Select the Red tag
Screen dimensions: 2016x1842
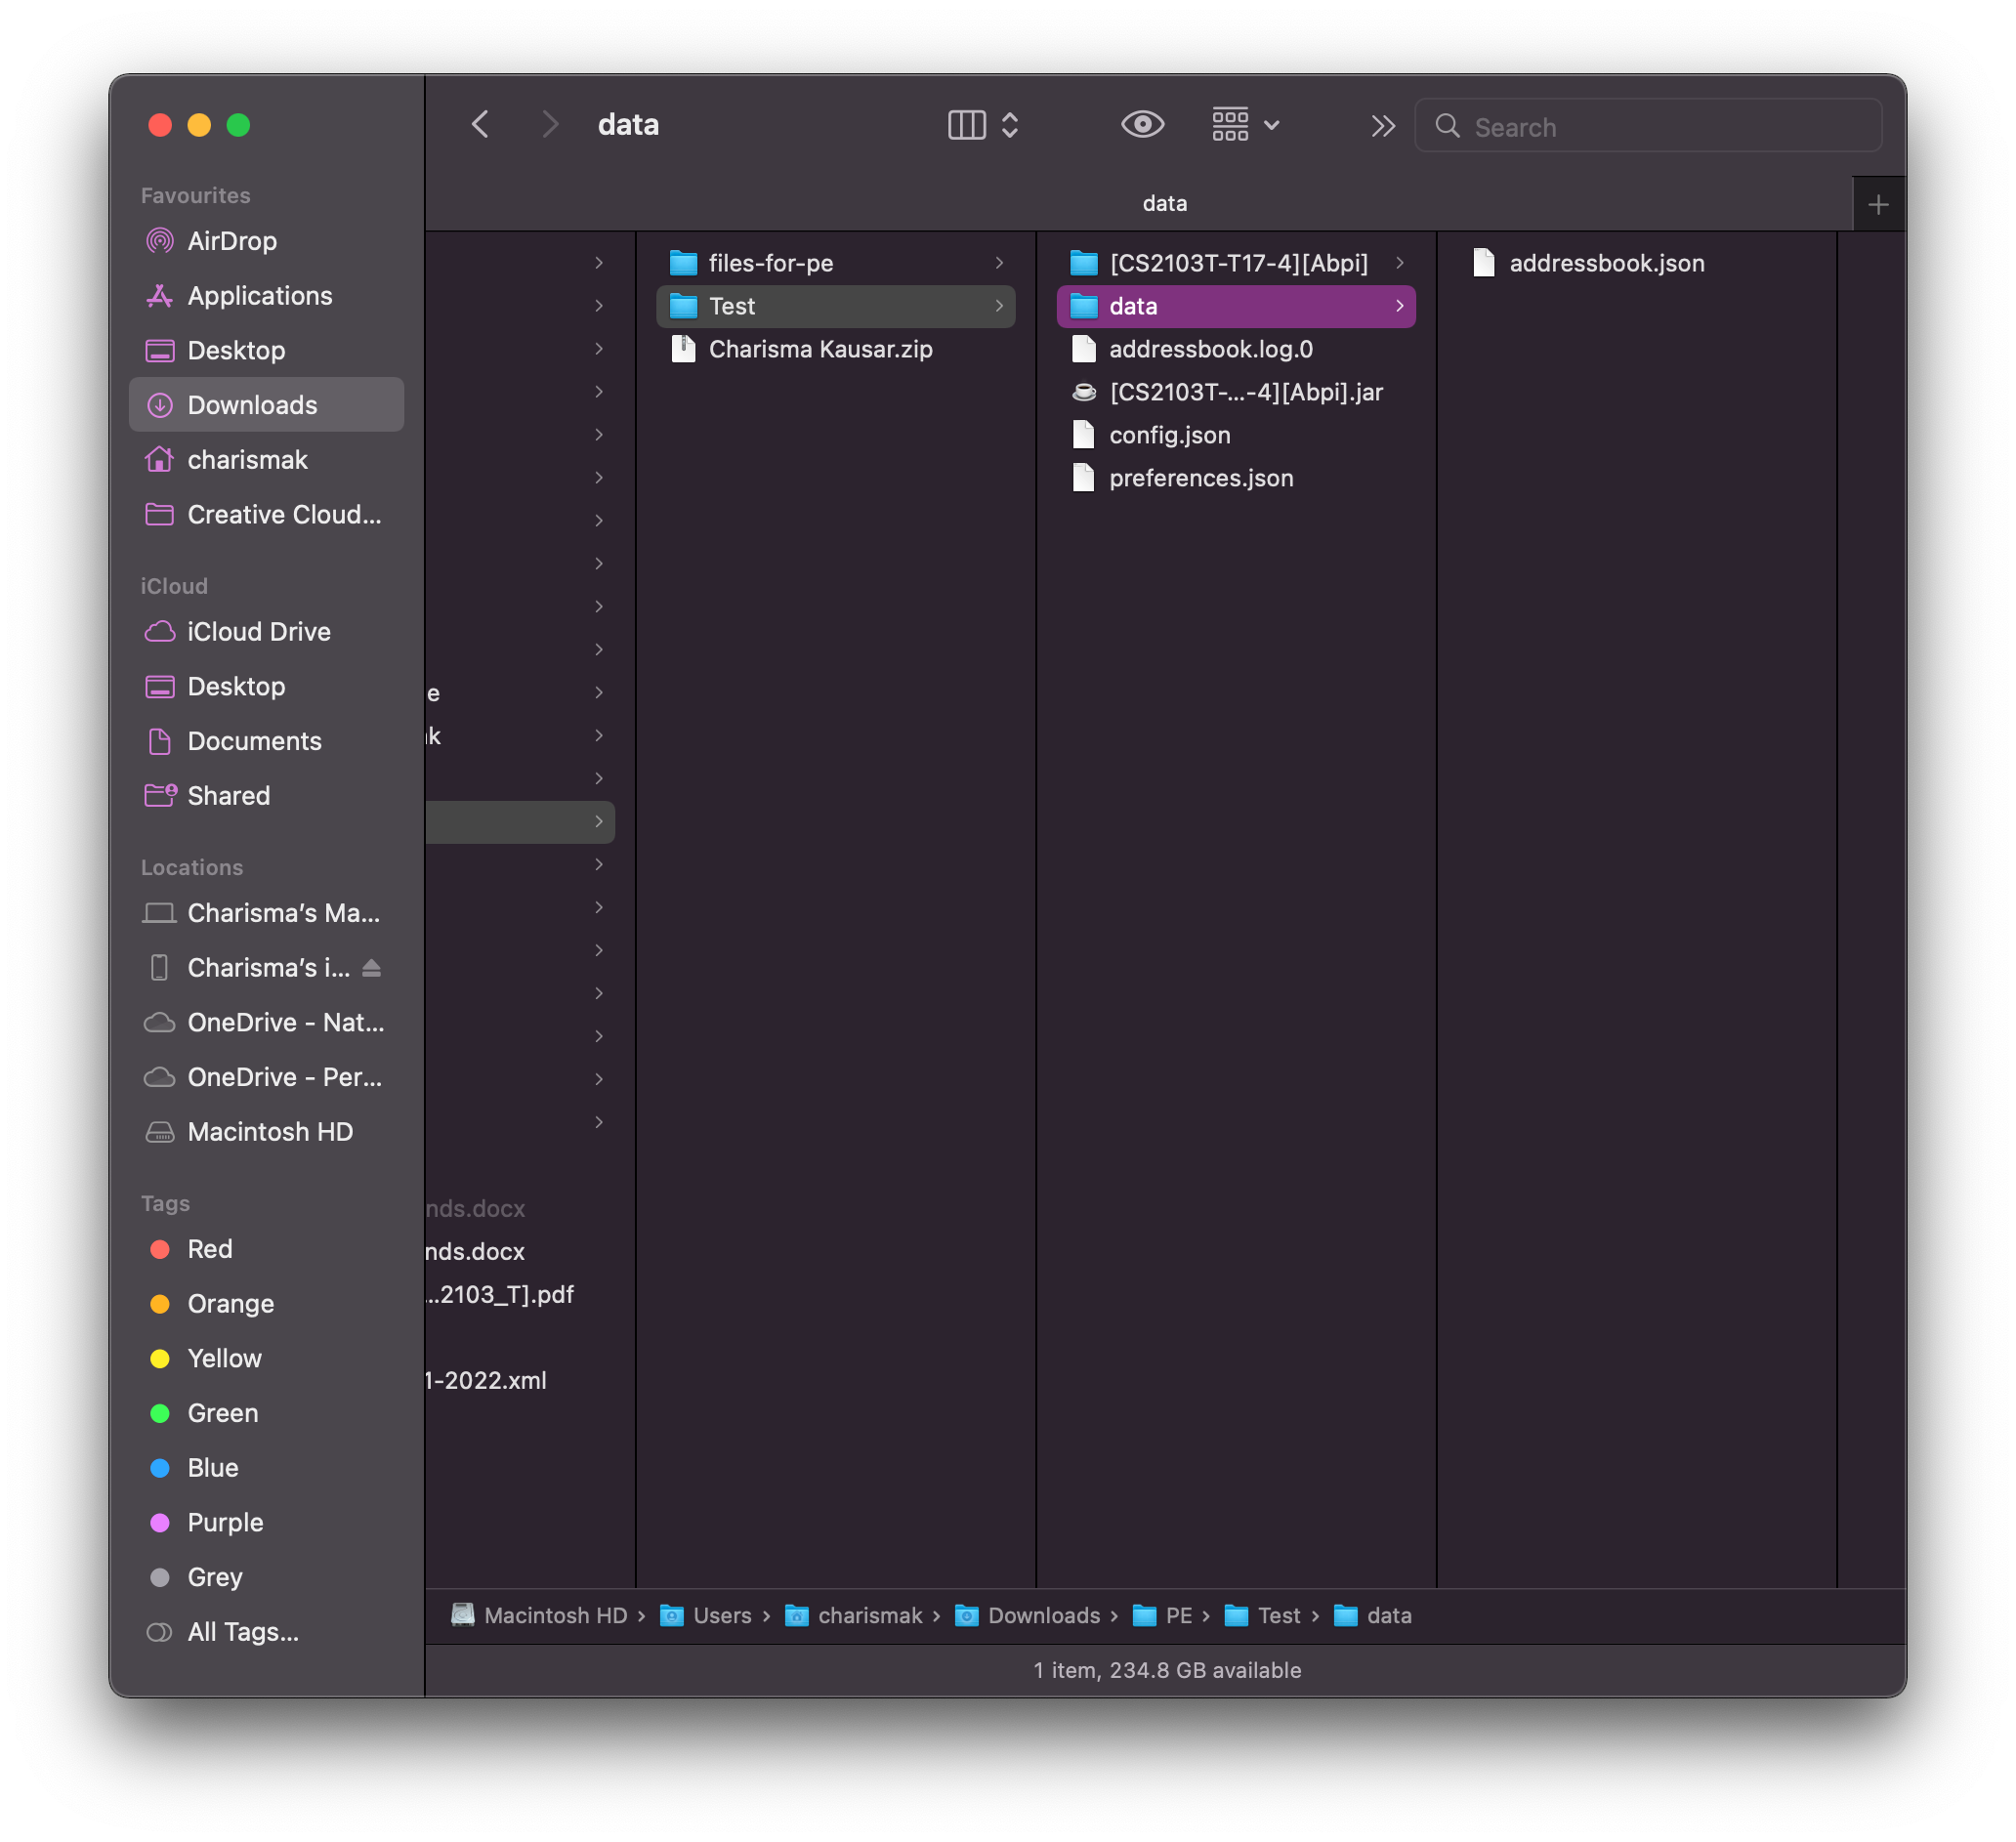pyautogui.click(x=209, y=1249)
